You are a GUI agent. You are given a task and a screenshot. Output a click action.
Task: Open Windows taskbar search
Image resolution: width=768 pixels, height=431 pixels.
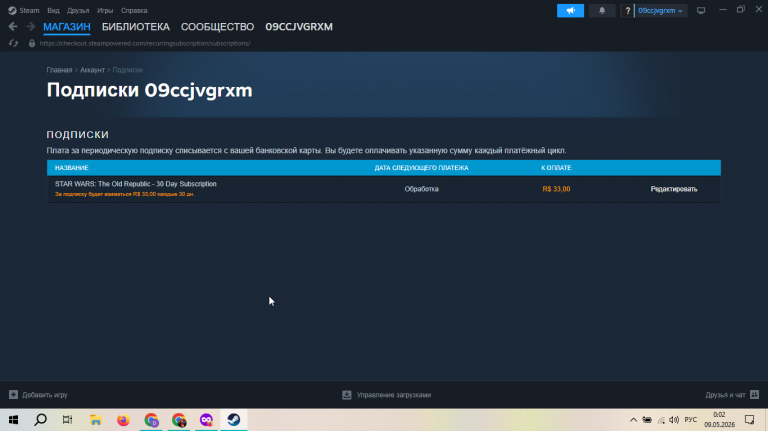[x=41, y=420]
